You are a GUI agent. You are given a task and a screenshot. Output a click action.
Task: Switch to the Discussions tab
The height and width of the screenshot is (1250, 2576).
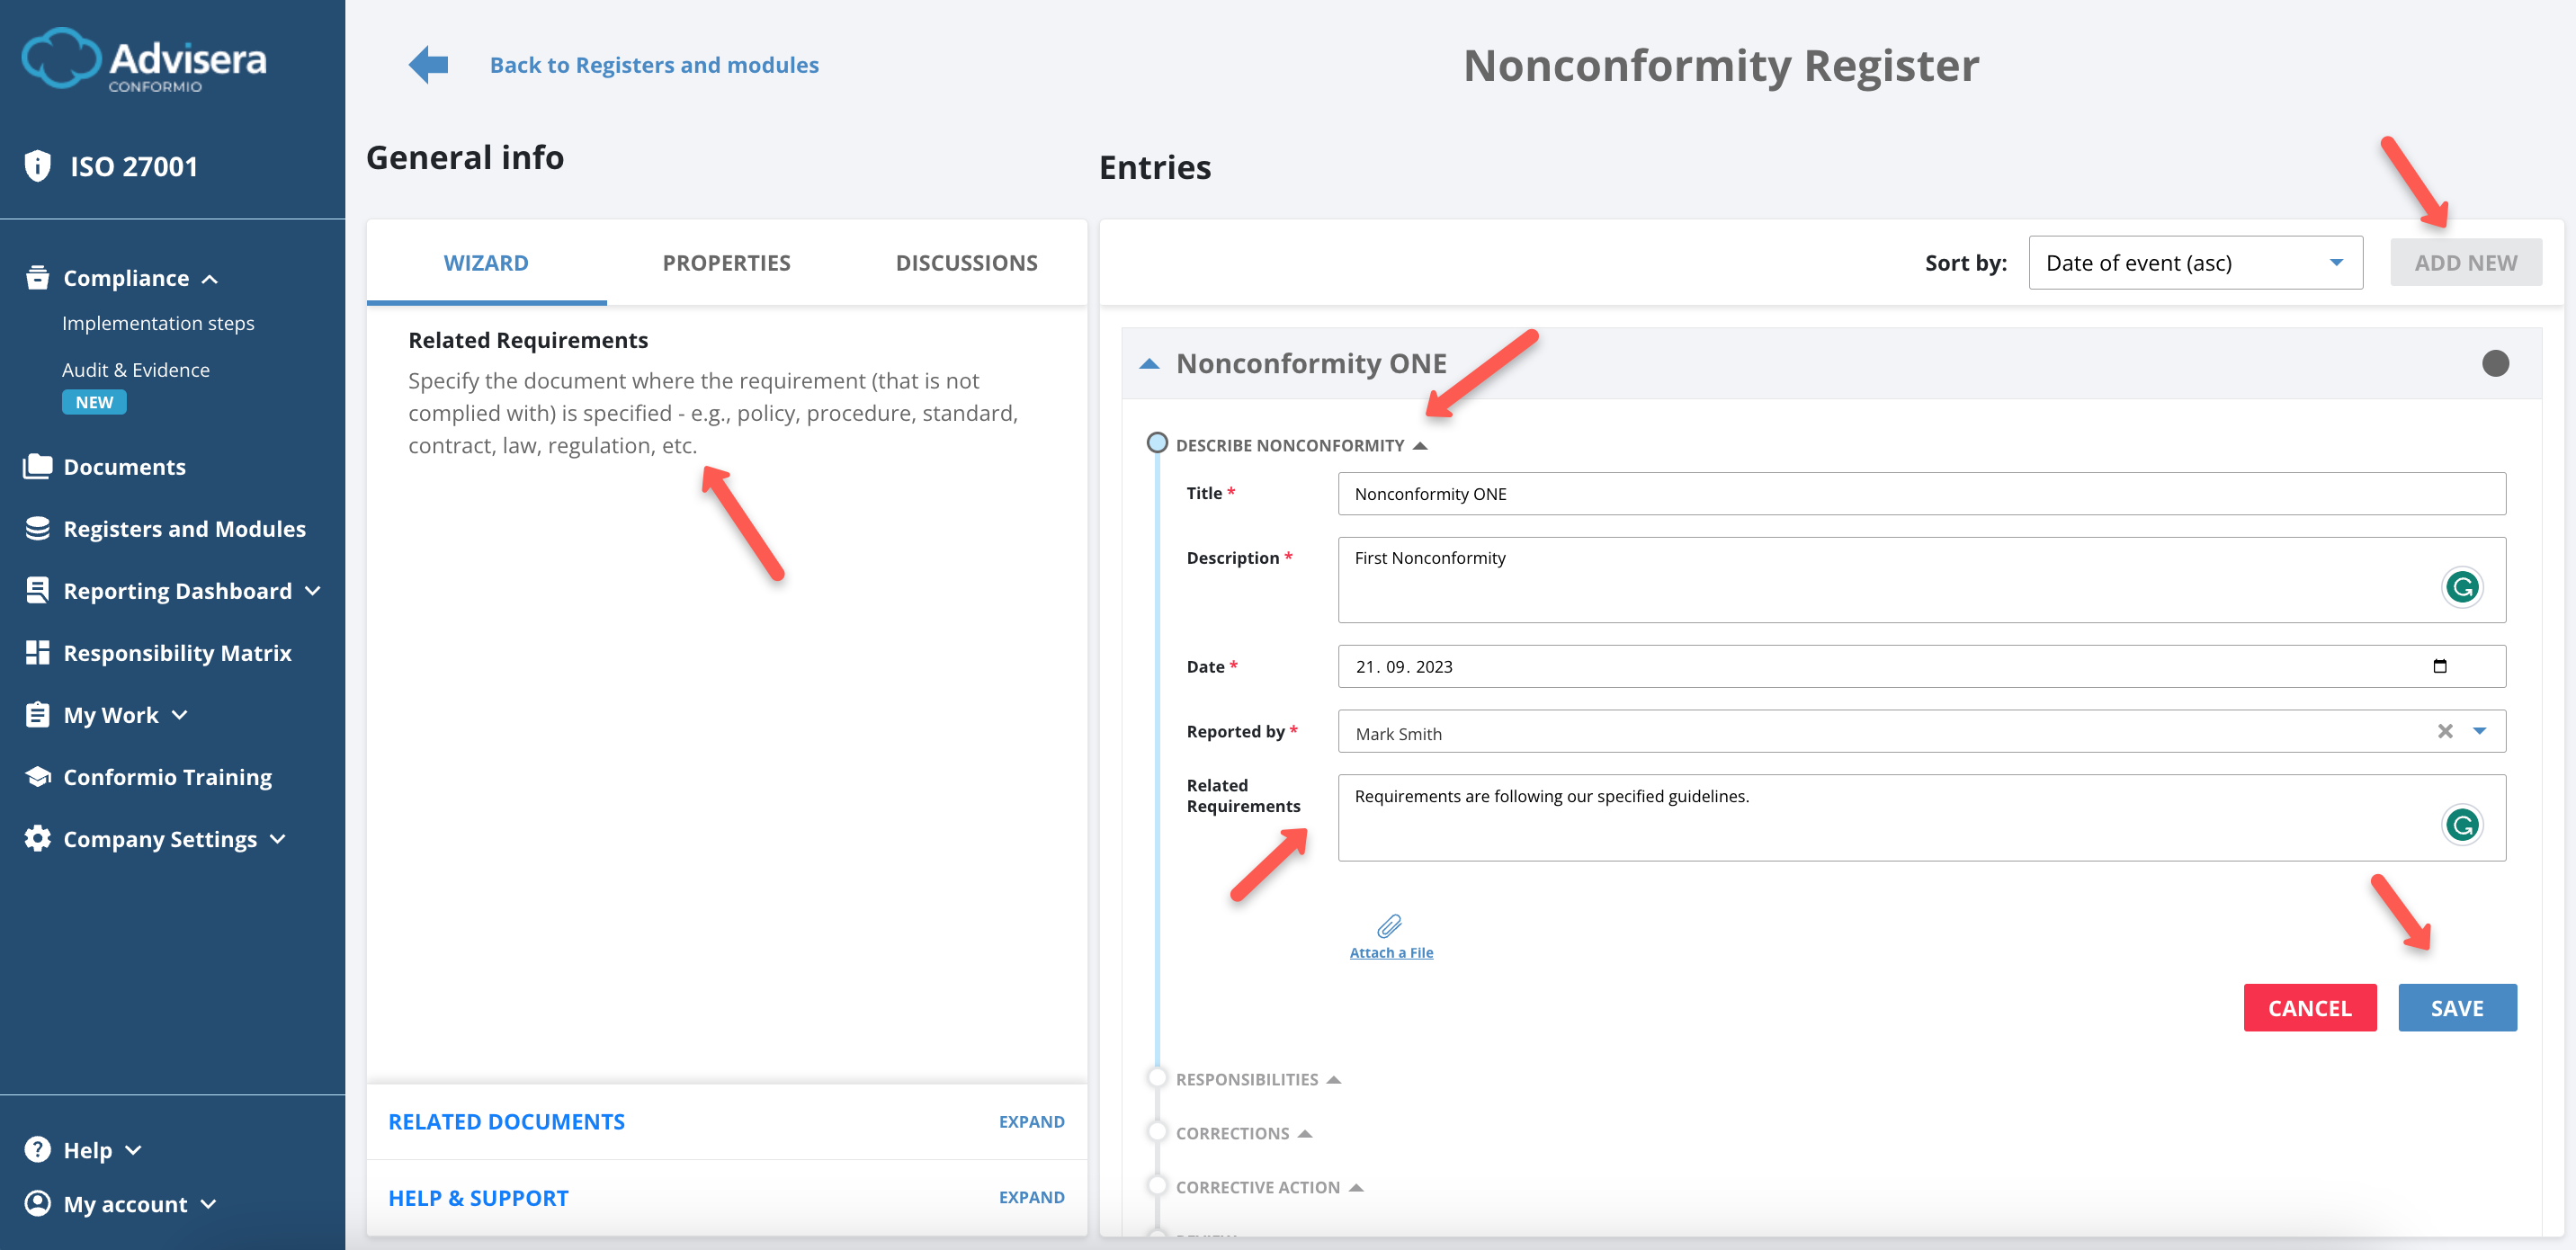[x=966, y=262]
